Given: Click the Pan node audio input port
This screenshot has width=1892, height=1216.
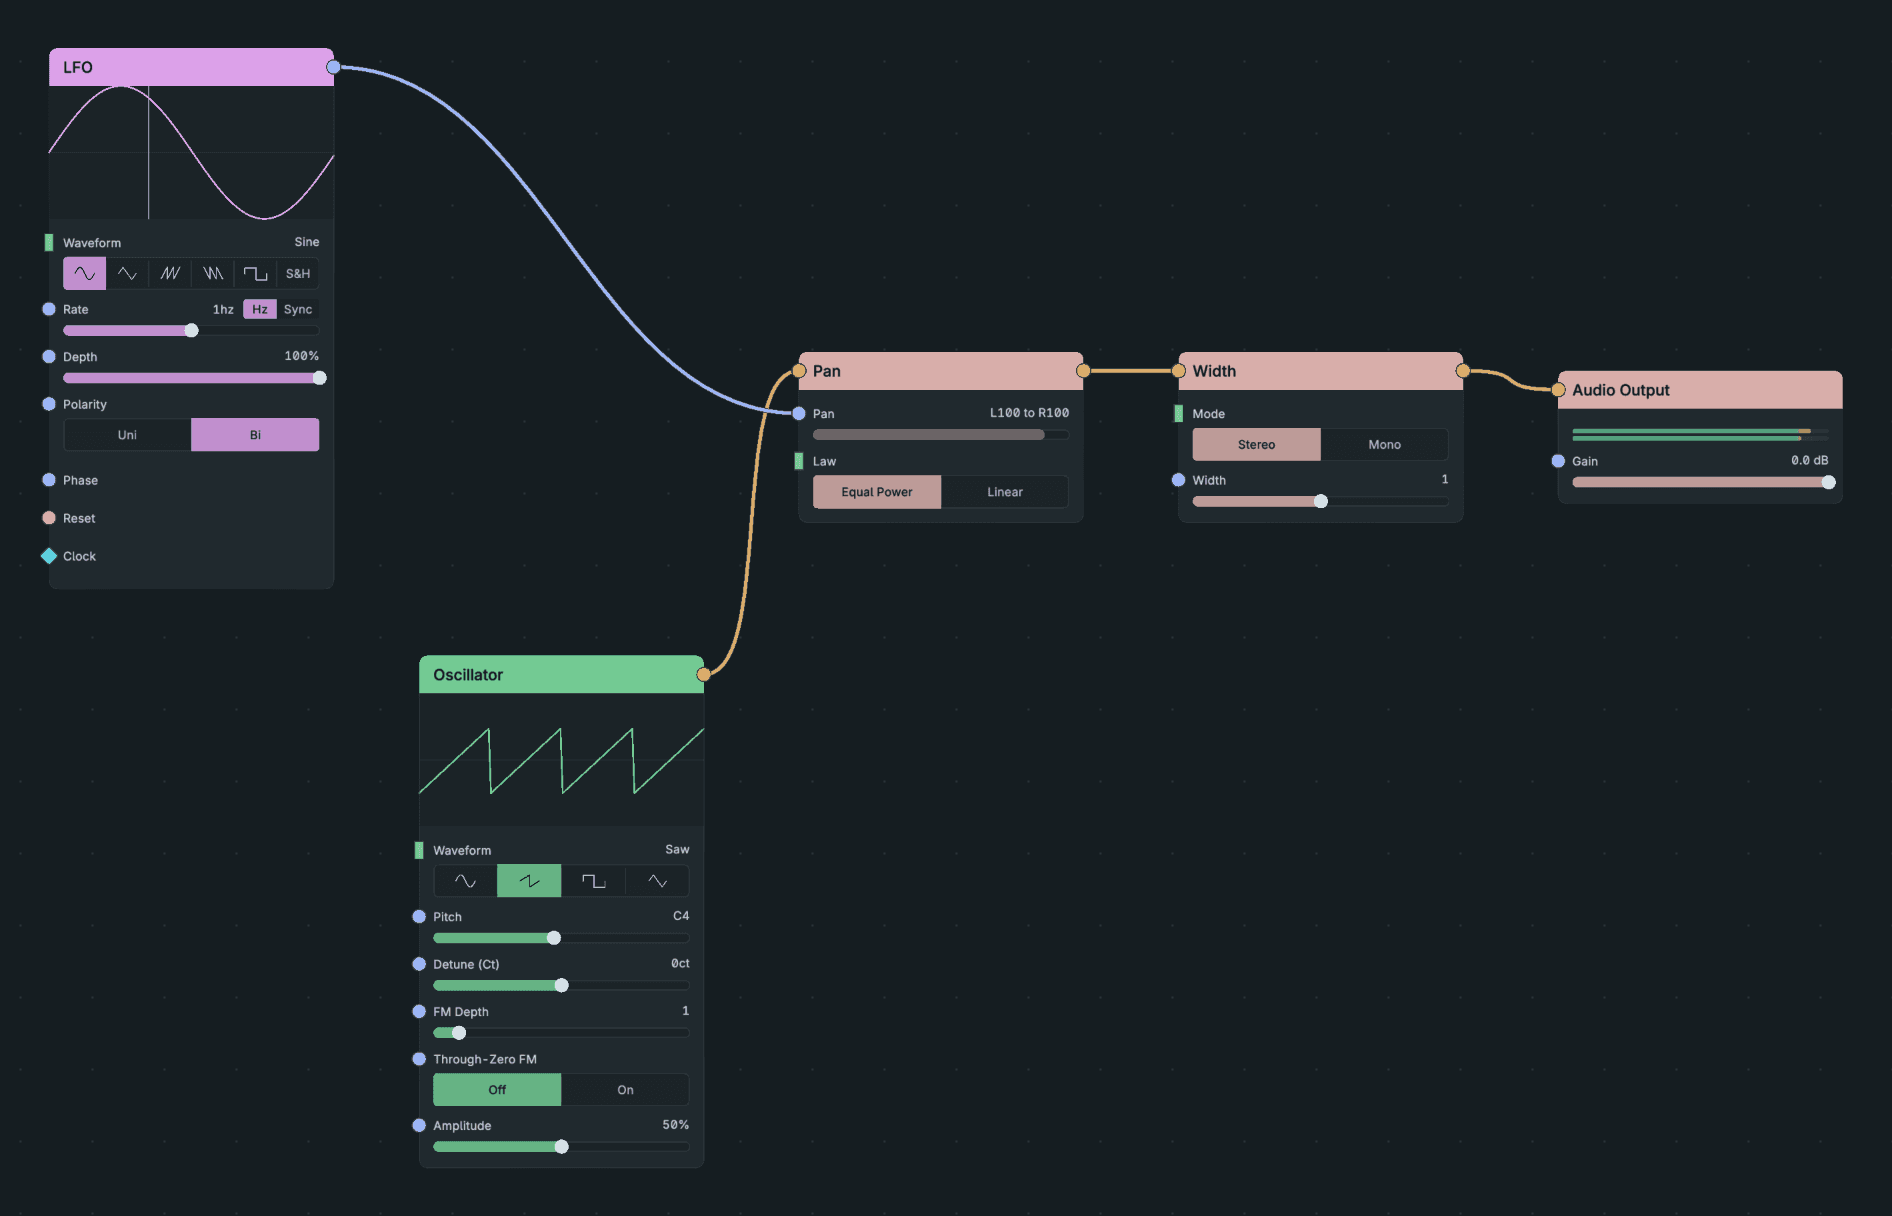Looking at the screenshot, I should point(799,371).
